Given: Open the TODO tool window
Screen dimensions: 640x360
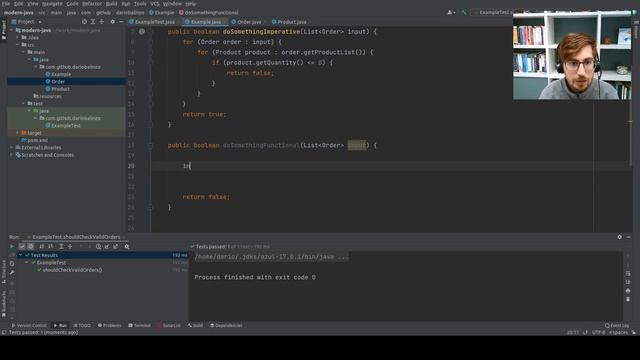Looking at the screenshot, I should 82,326.
